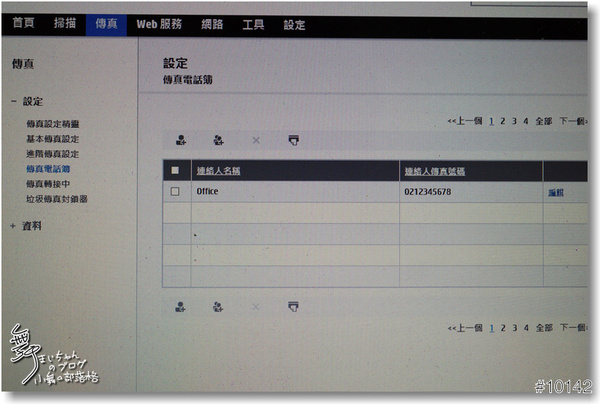Click delete X icon in top toolbar
This screenshot has width=600, height=404.
coord(256,140)
